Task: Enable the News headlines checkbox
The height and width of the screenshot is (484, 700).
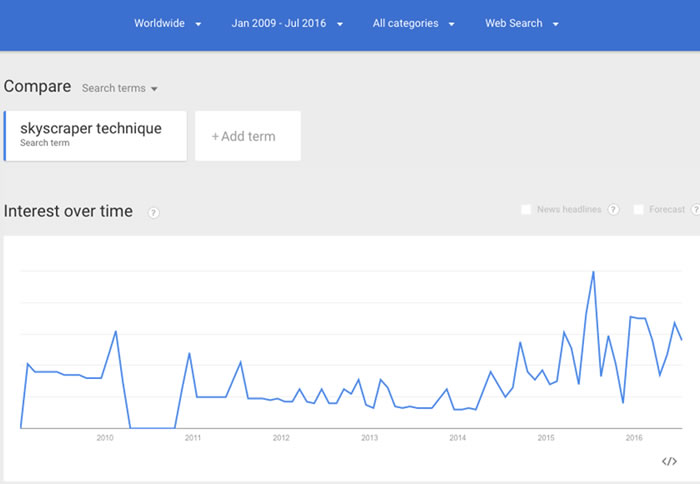Action: pyautogui.click(x=526, y=210)
